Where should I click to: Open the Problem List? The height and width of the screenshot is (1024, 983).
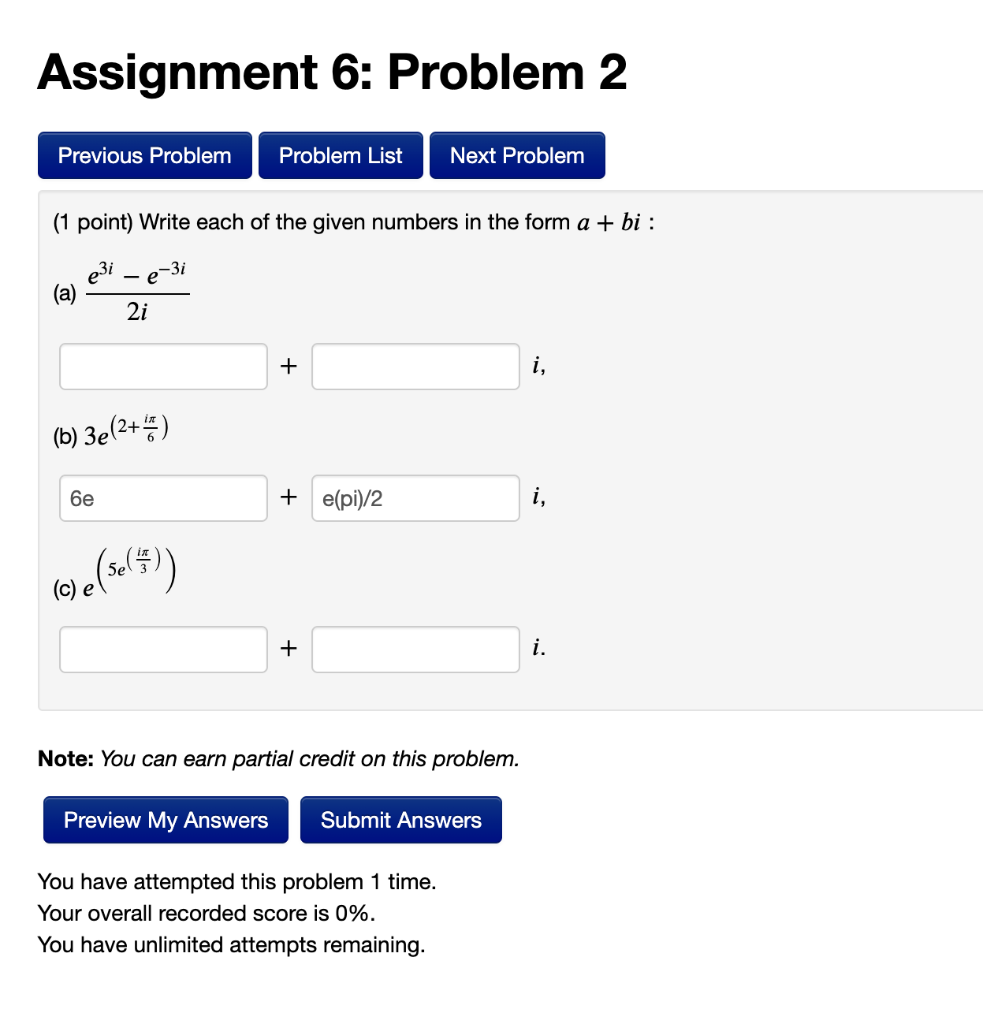pyautogui.click(x=340, y=155)
